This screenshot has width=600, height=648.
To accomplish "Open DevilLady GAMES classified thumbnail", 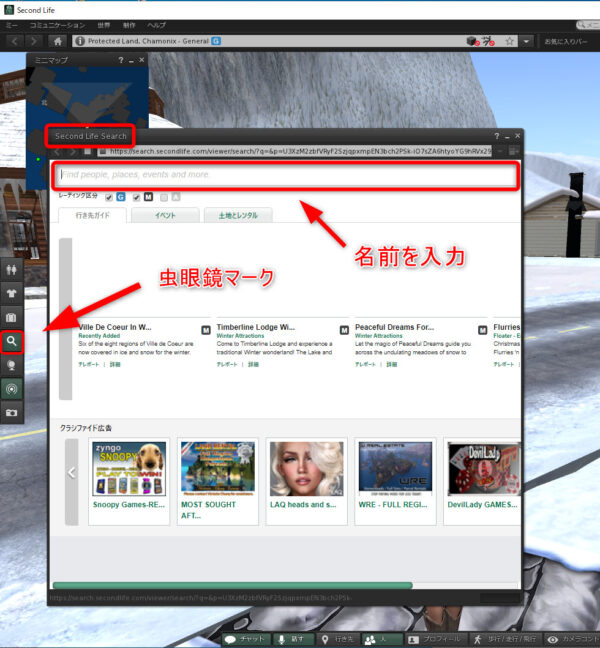I will [484, 469].
